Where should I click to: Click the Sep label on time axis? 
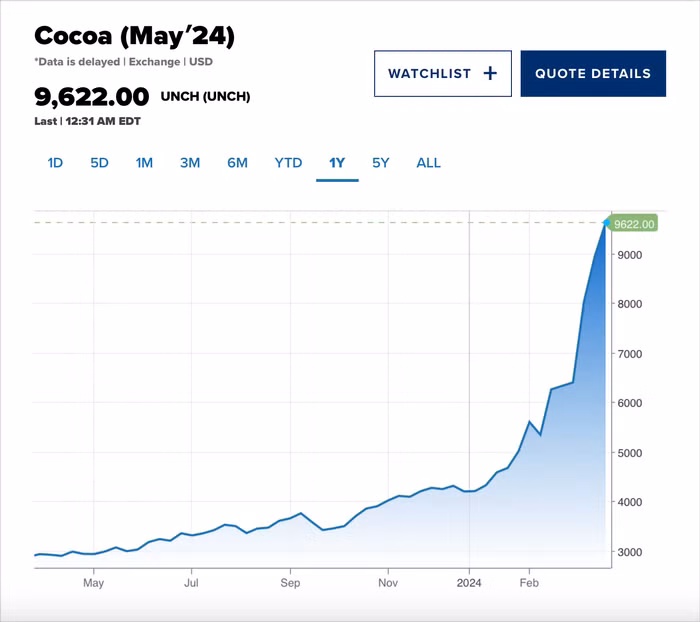click(290, 582)
